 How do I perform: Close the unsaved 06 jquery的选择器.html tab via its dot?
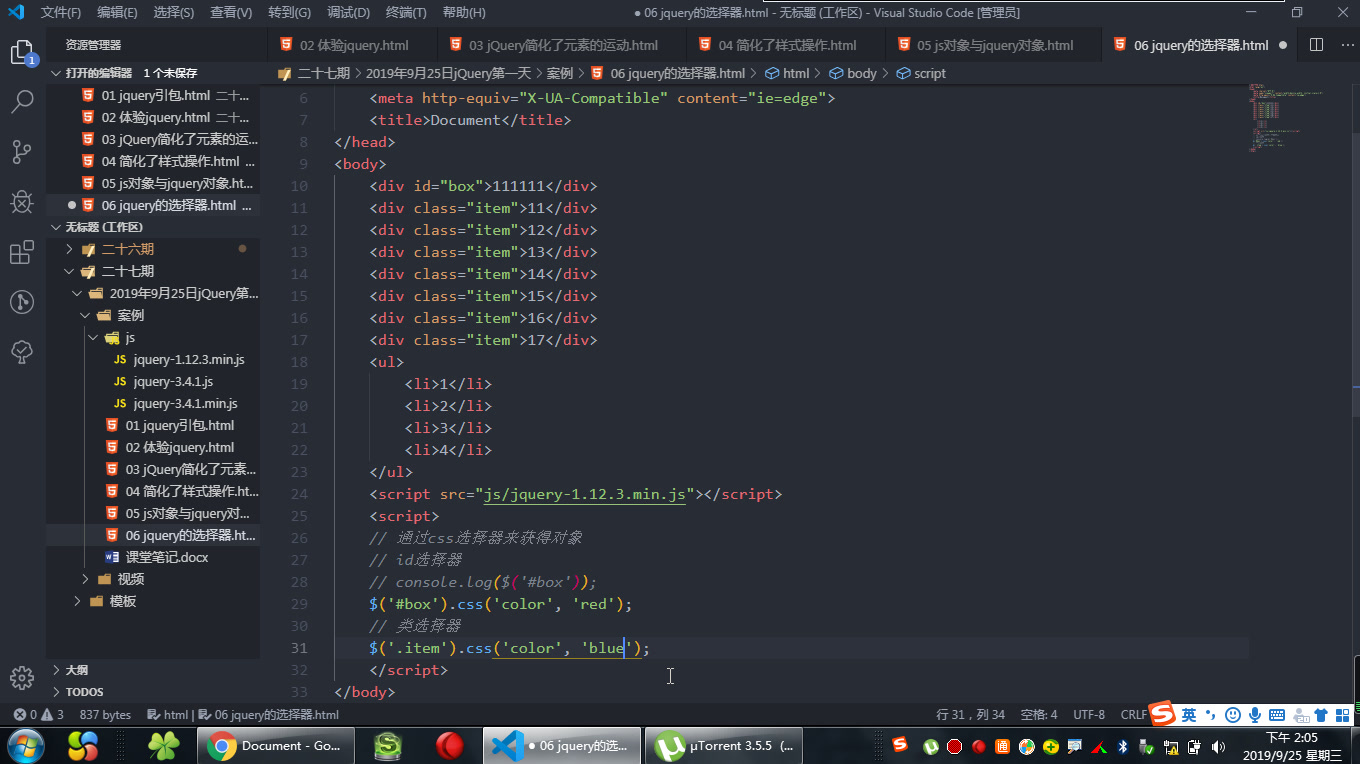[x=1282, y=45]
